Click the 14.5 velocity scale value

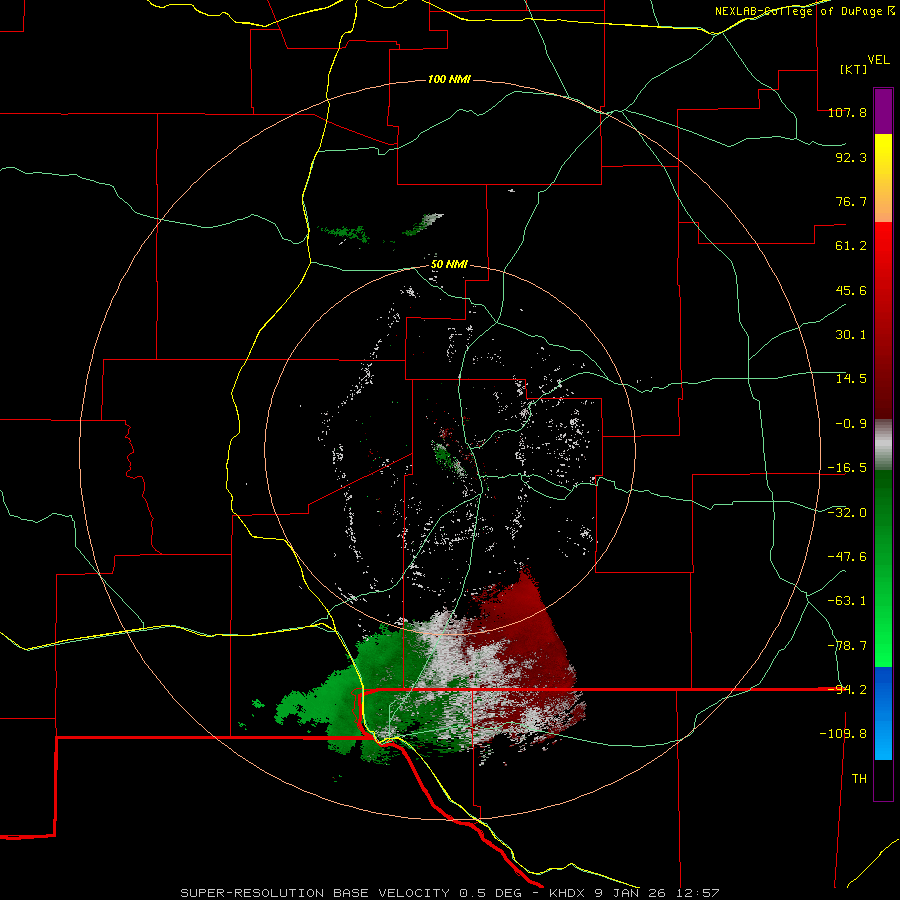851,379
